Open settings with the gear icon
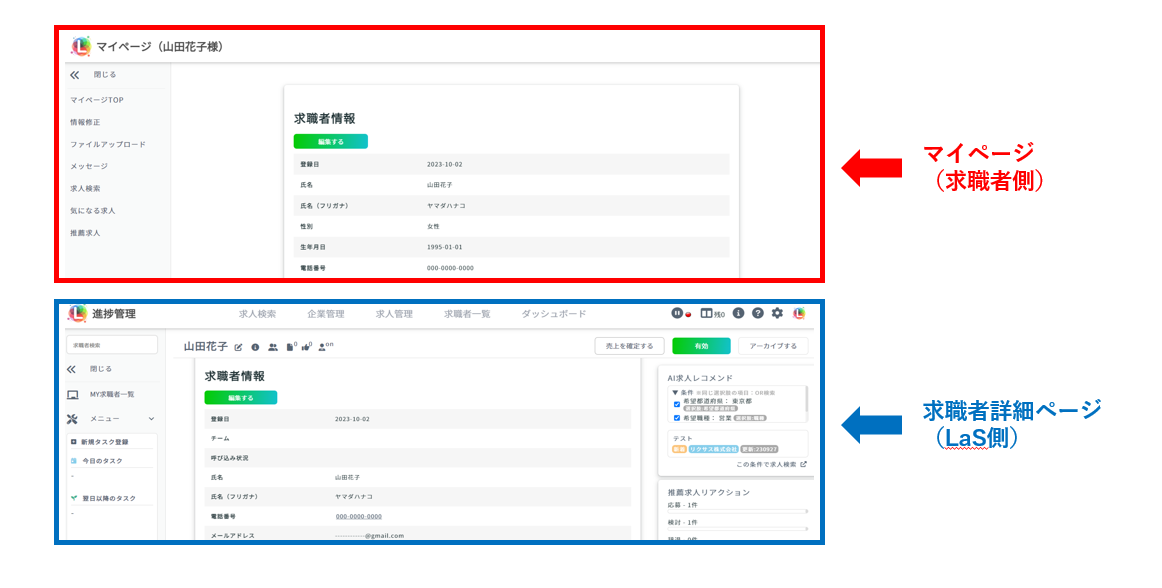The width and height of the screenshot is (1162, 588). [777, 313]
